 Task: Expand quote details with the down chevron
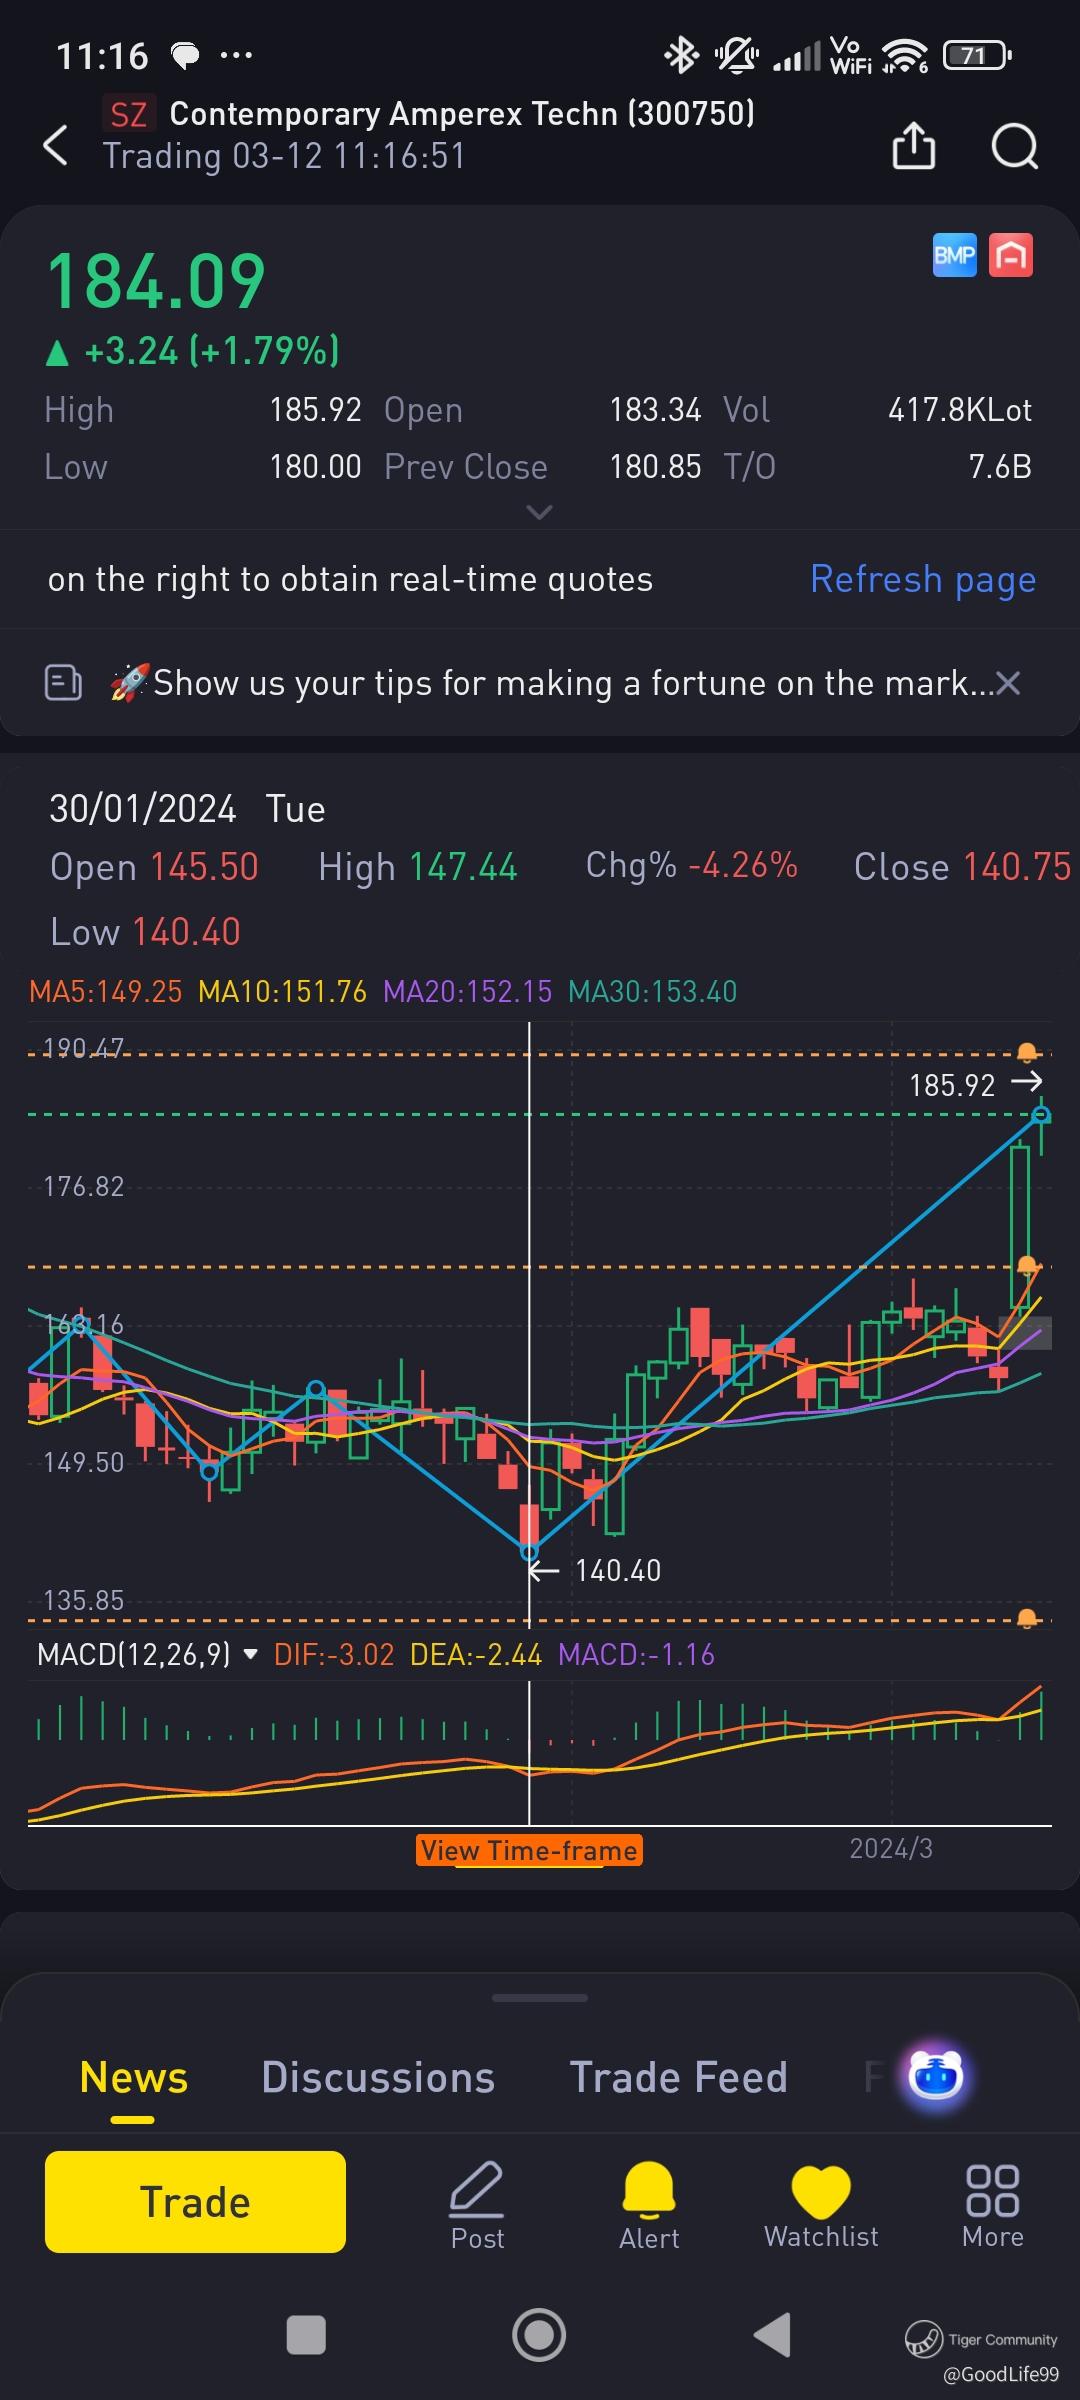click(539, 512)
